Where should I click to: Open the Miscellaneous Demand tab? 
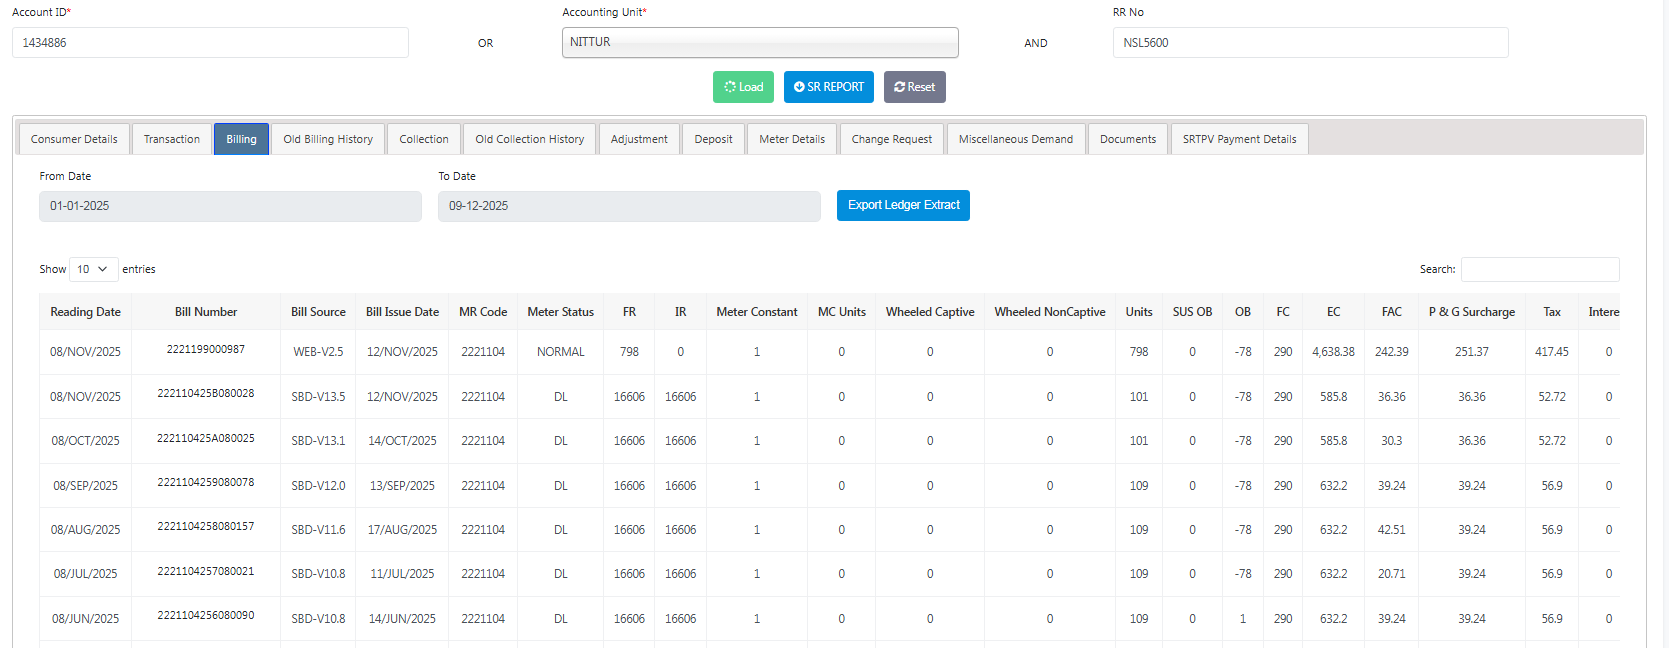click(x=1015, y=139)
